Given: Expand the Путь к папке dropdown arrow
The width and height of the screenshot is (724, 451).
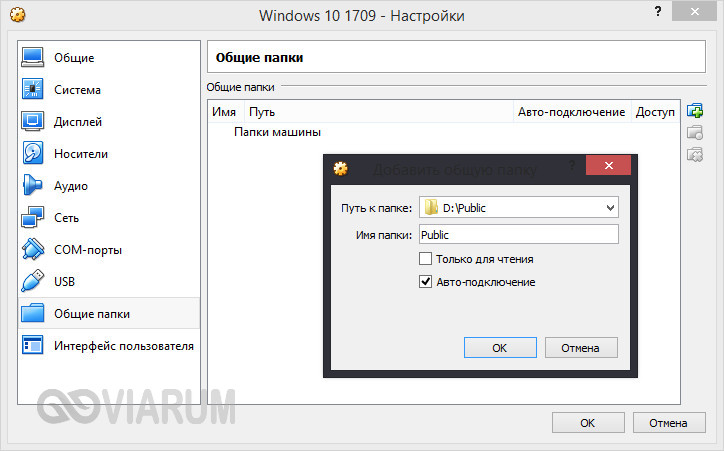Looking at the screenshot, I should 610,208.
